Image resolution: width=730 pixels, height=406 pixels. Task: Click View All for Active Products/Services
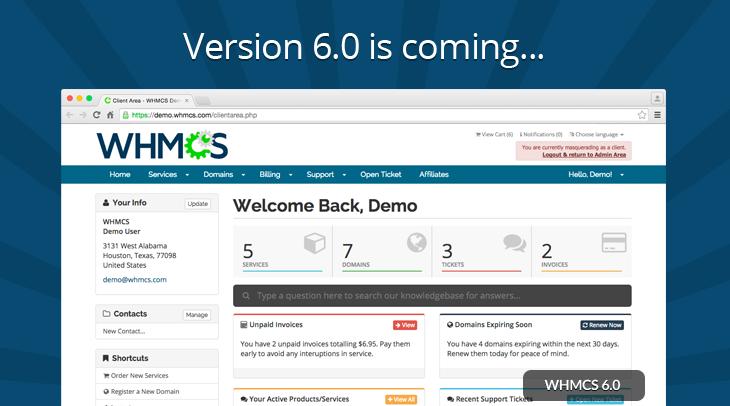[x=401, y=399]
